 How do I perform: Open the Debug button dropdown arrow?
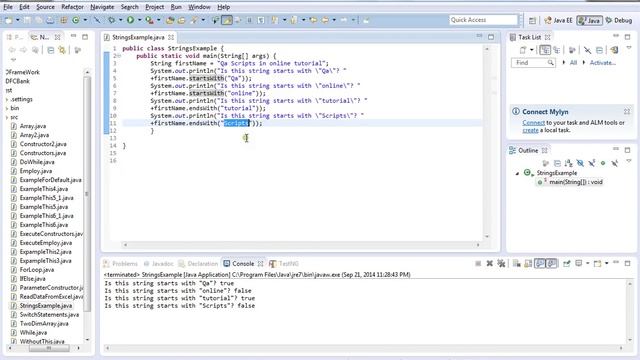pos(120,20)
